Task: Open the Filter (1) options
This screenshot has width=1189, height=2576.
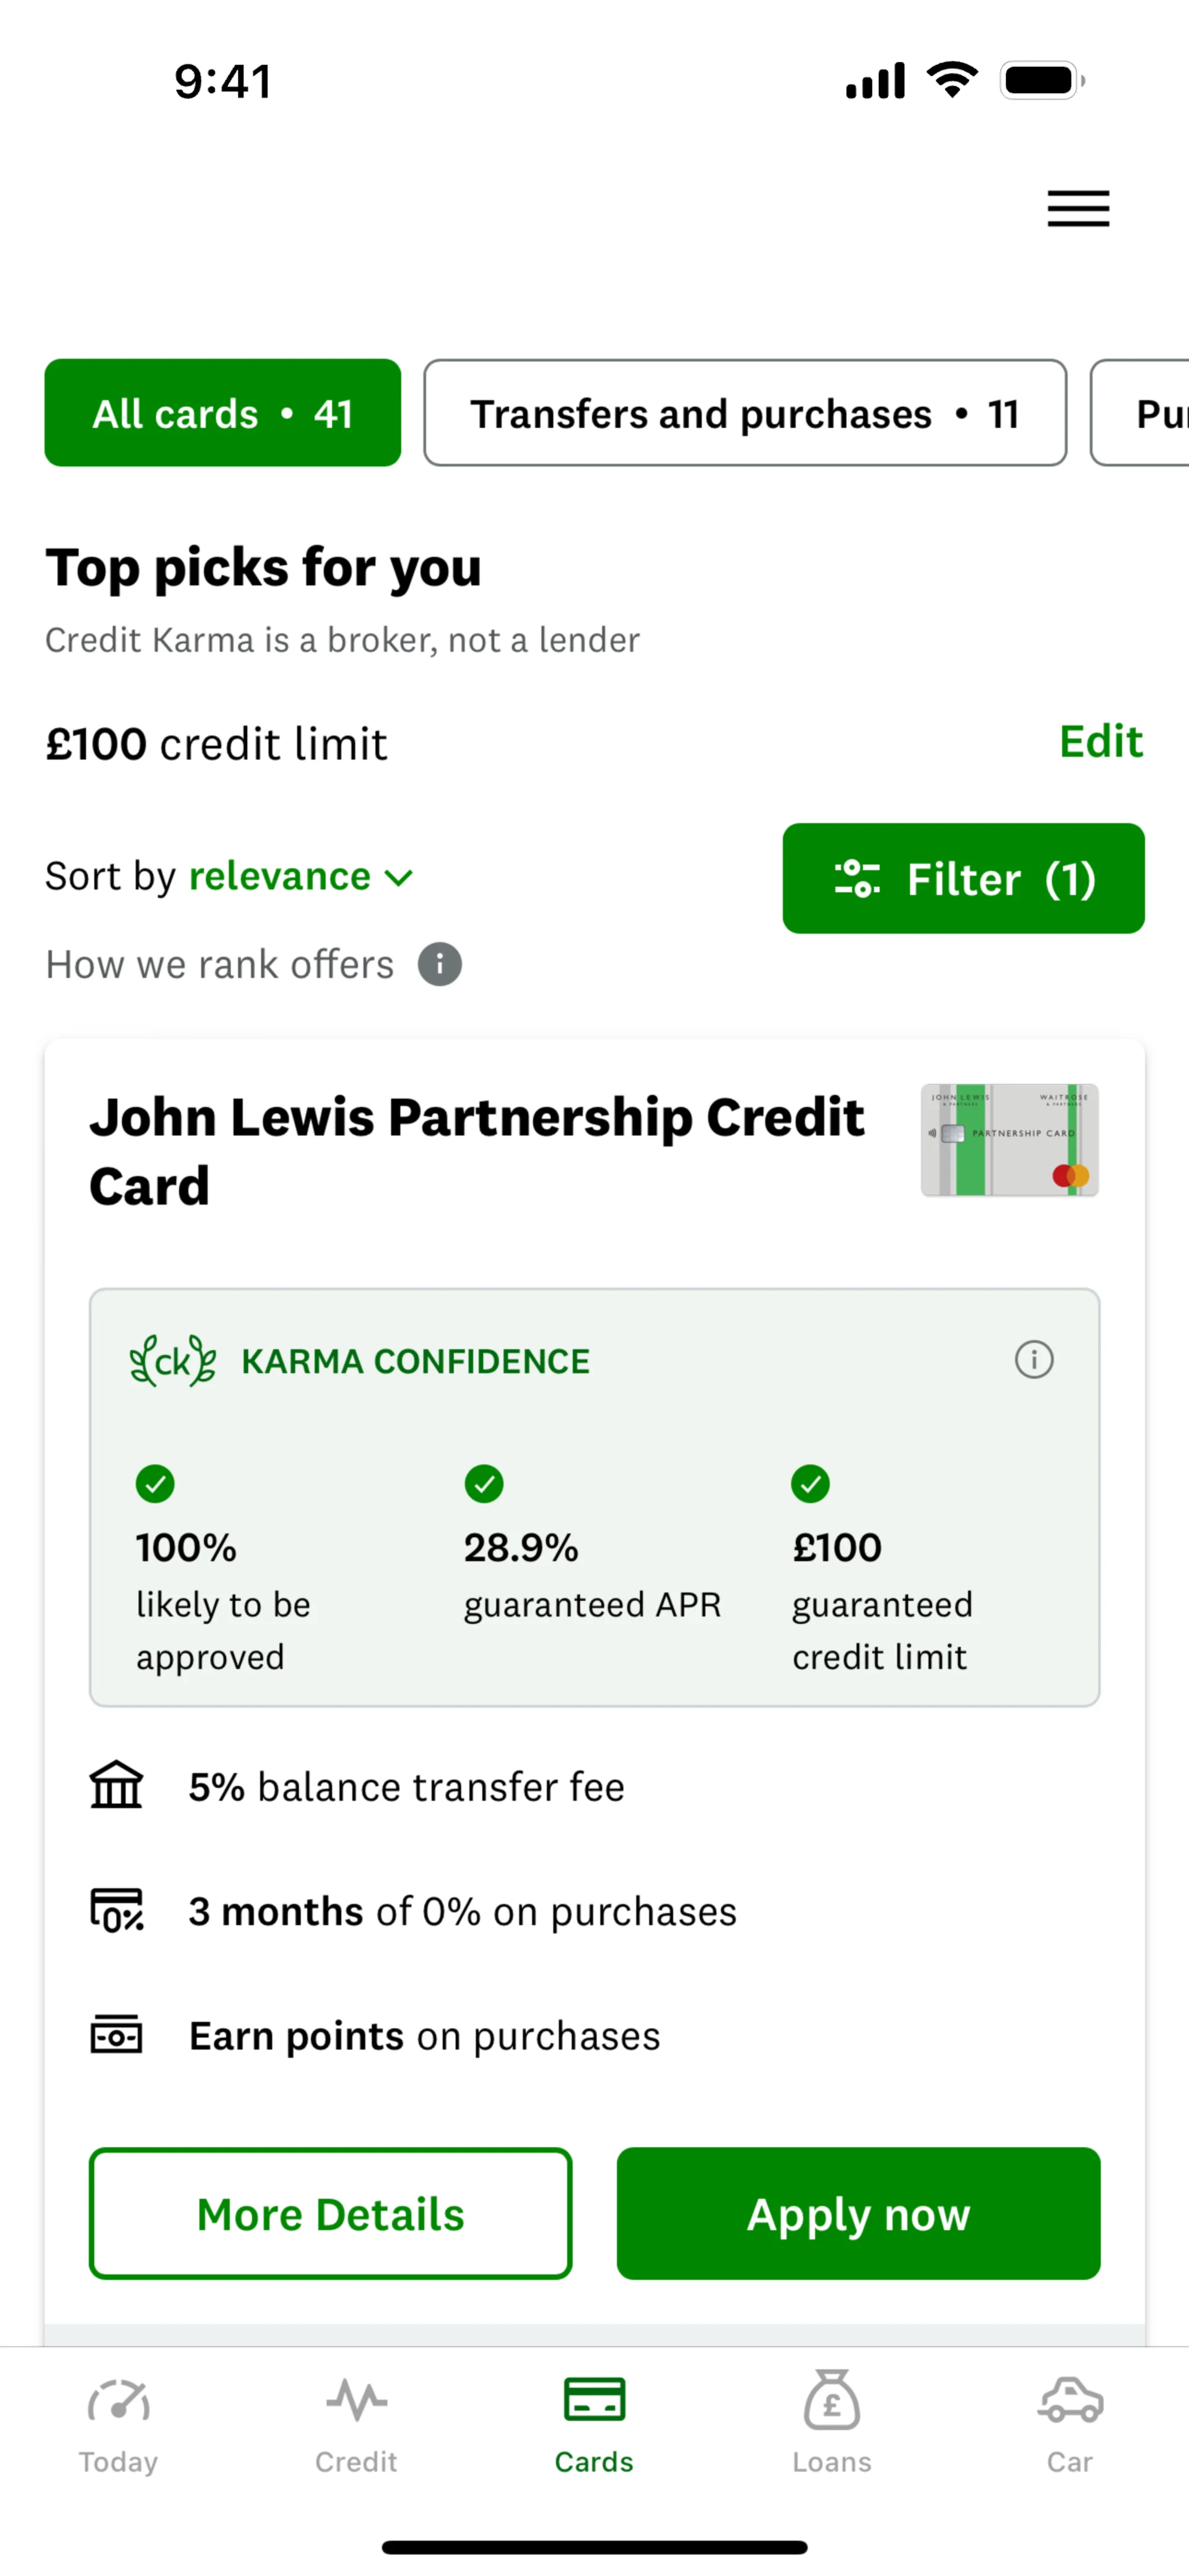Action: pyautogui.click(x=963, y=878)
